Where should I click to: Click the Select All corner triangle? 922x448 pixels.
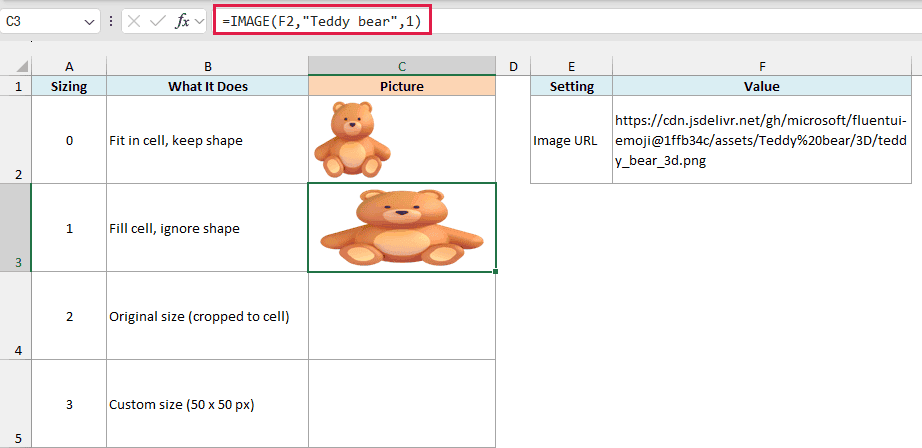[21, 66]
